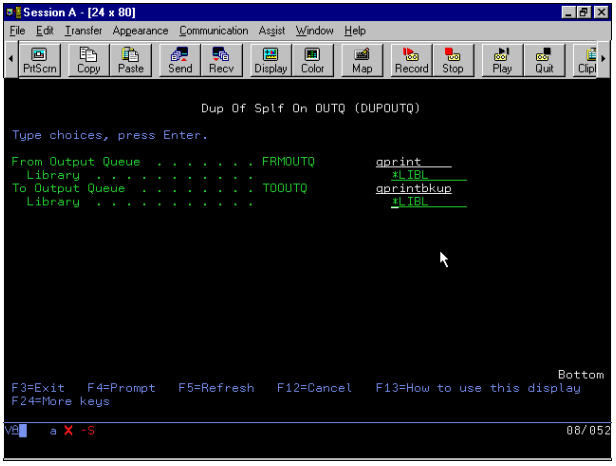Close the Session A window

pyautogui.click(x=601, y=13)
